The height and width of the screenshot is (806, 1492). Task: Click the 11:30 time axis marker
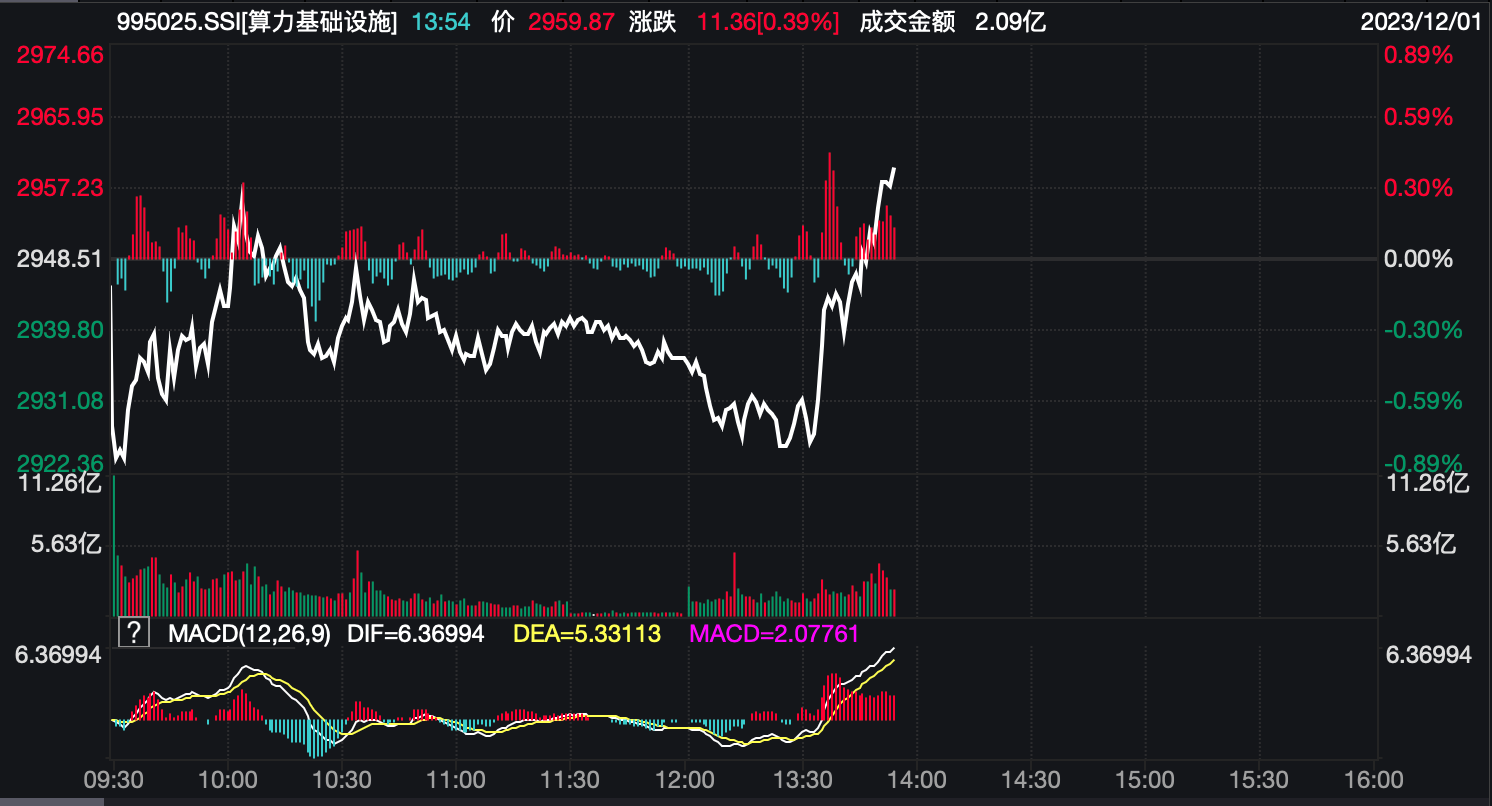tap(571, 779)
